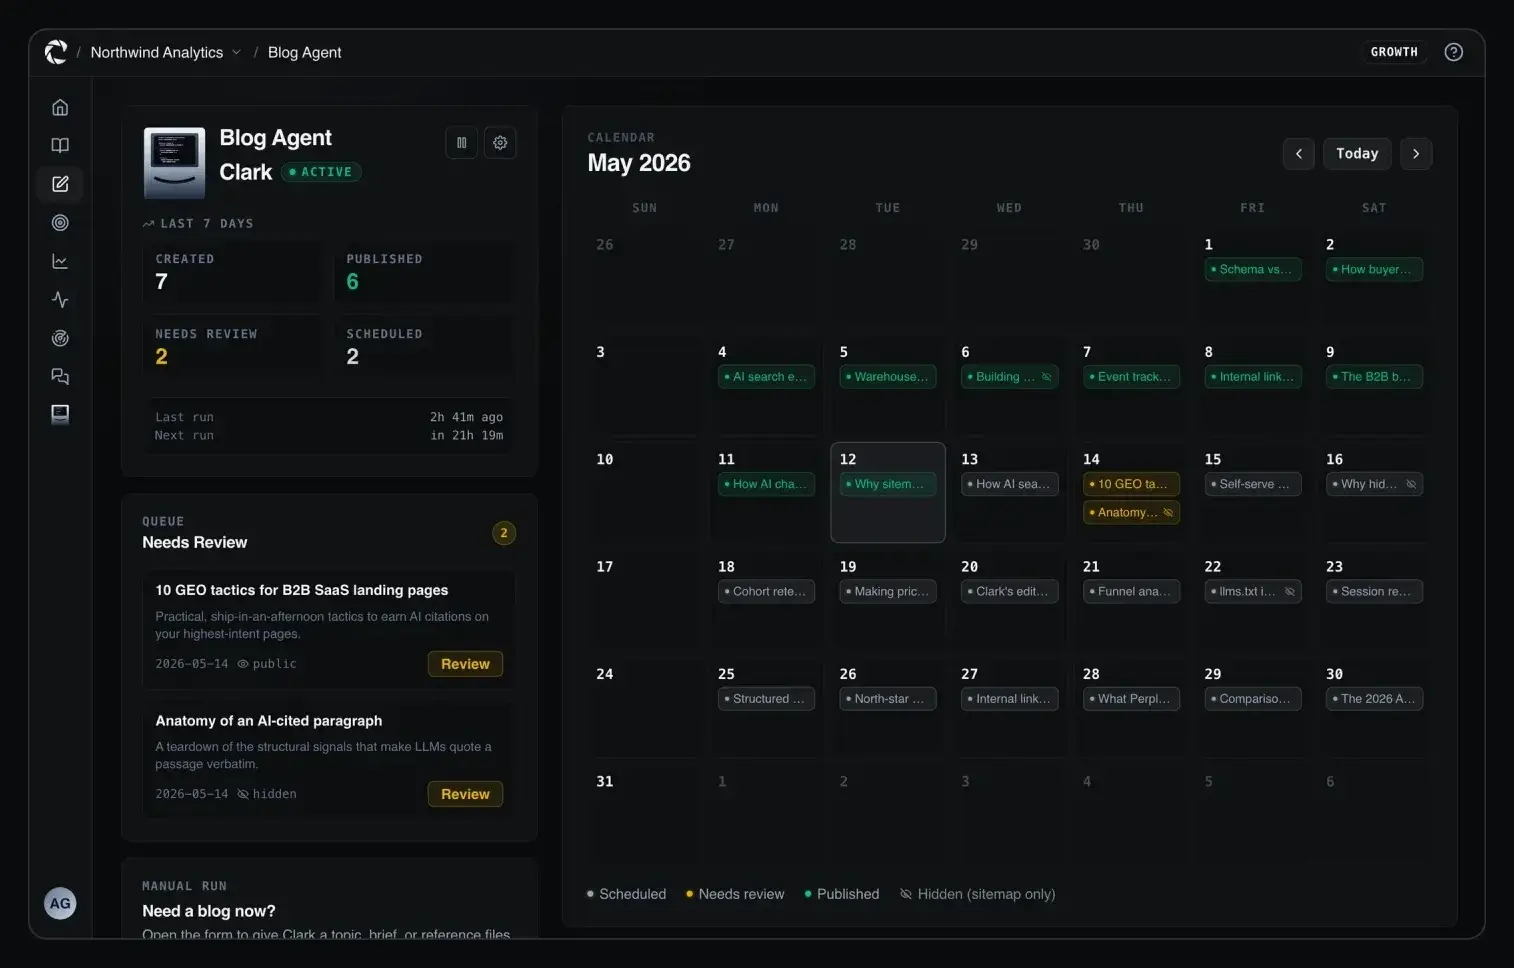The height and width of the screenshot is (968, 1514).
Task: Open the 'Event track...' event on May 7
Action: (1131, 377)
